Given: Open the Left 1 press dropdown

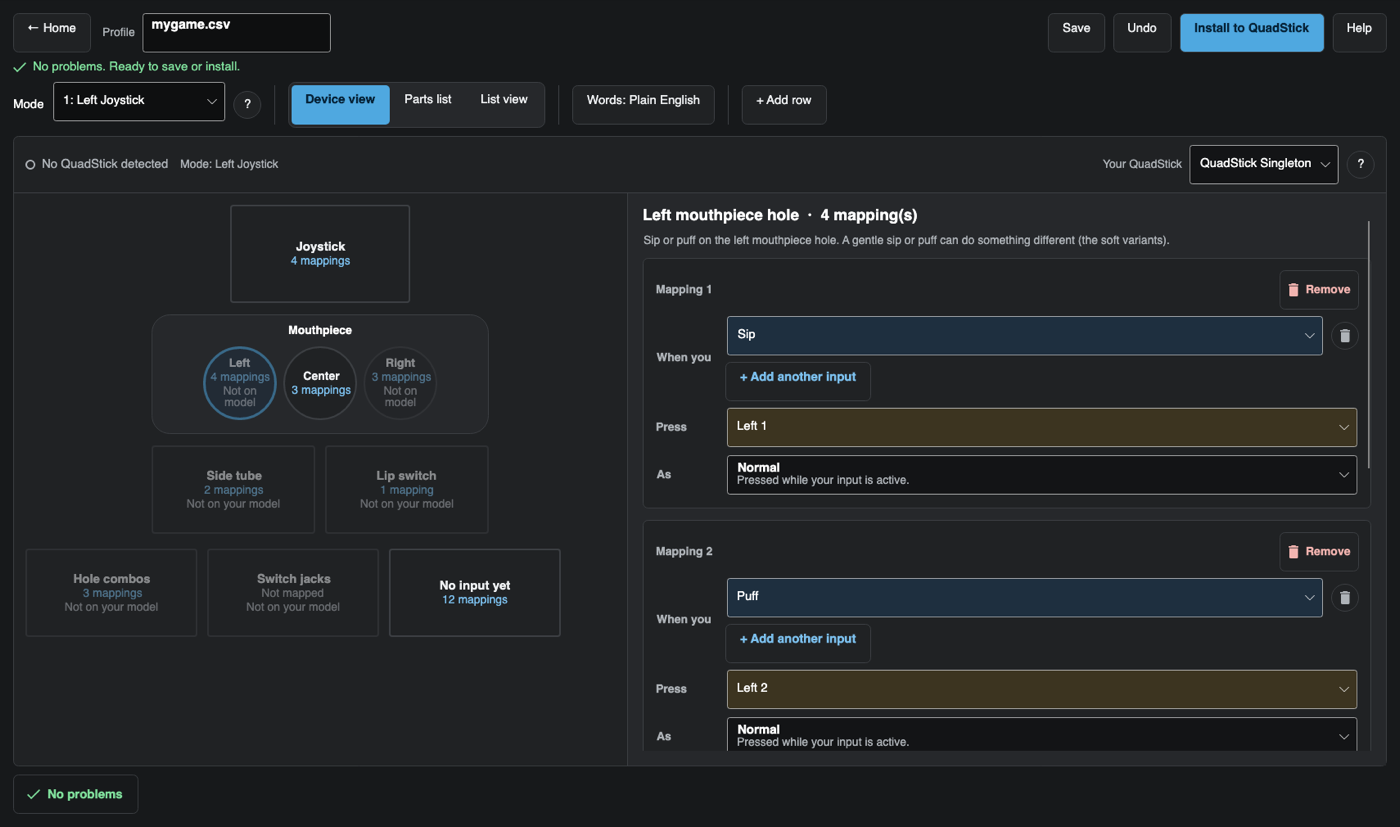Looking at the screenshot, I should pos(1041,427).
